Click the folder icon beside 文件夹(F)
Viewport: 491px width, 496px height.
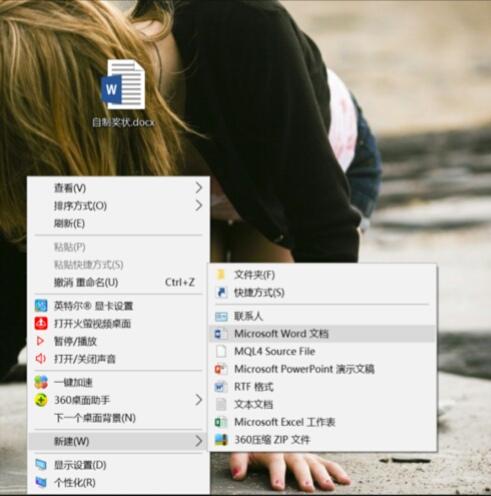[221, 275]
